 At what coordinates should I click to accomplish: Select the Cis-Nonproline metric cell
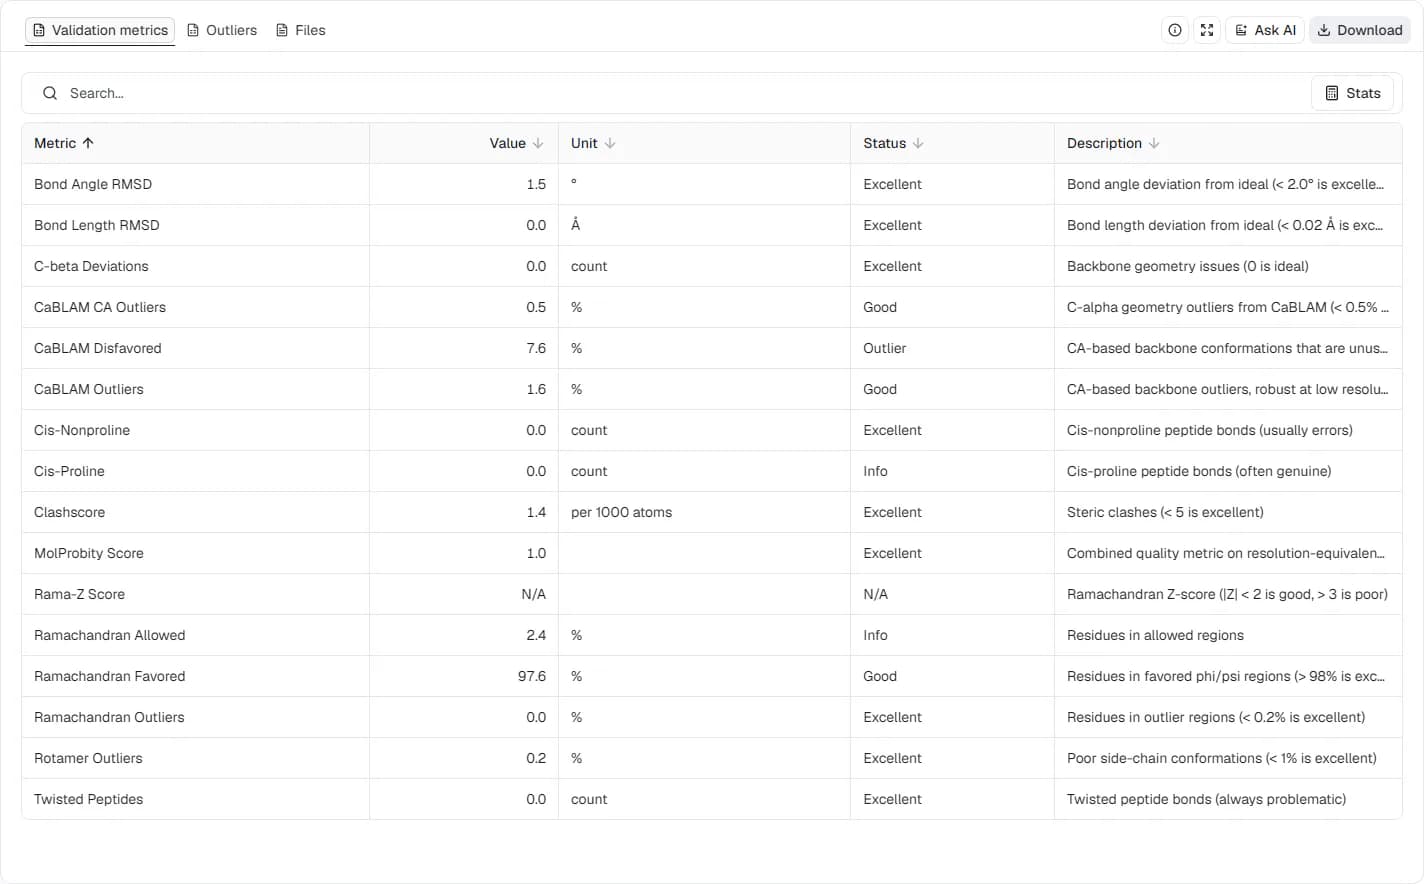click(x=196, y=430)
